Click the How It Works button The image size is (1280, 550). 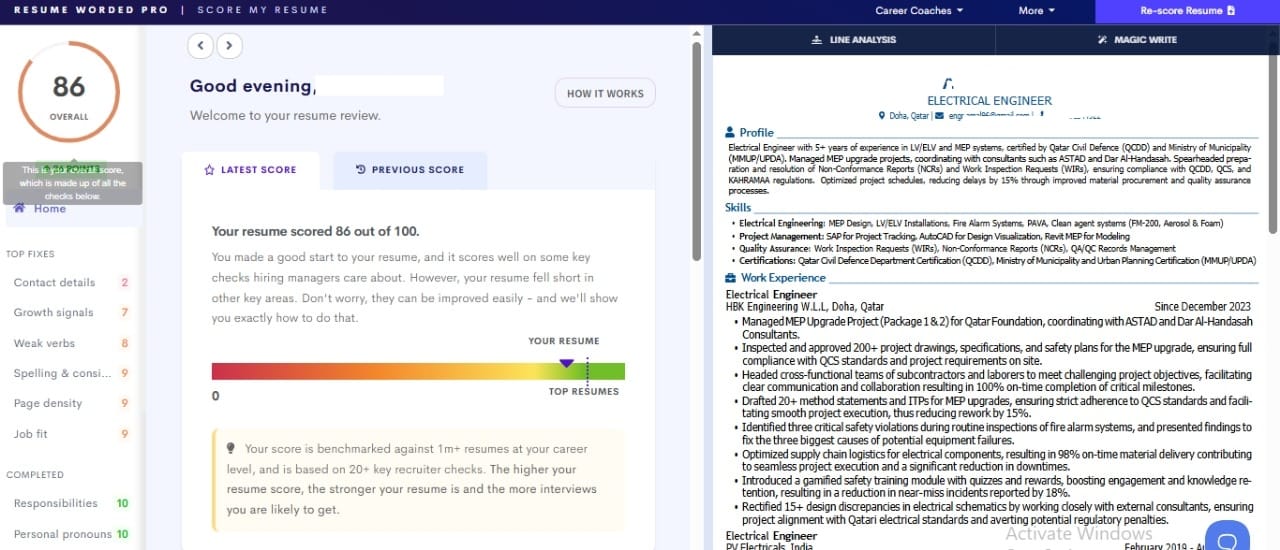605,93
